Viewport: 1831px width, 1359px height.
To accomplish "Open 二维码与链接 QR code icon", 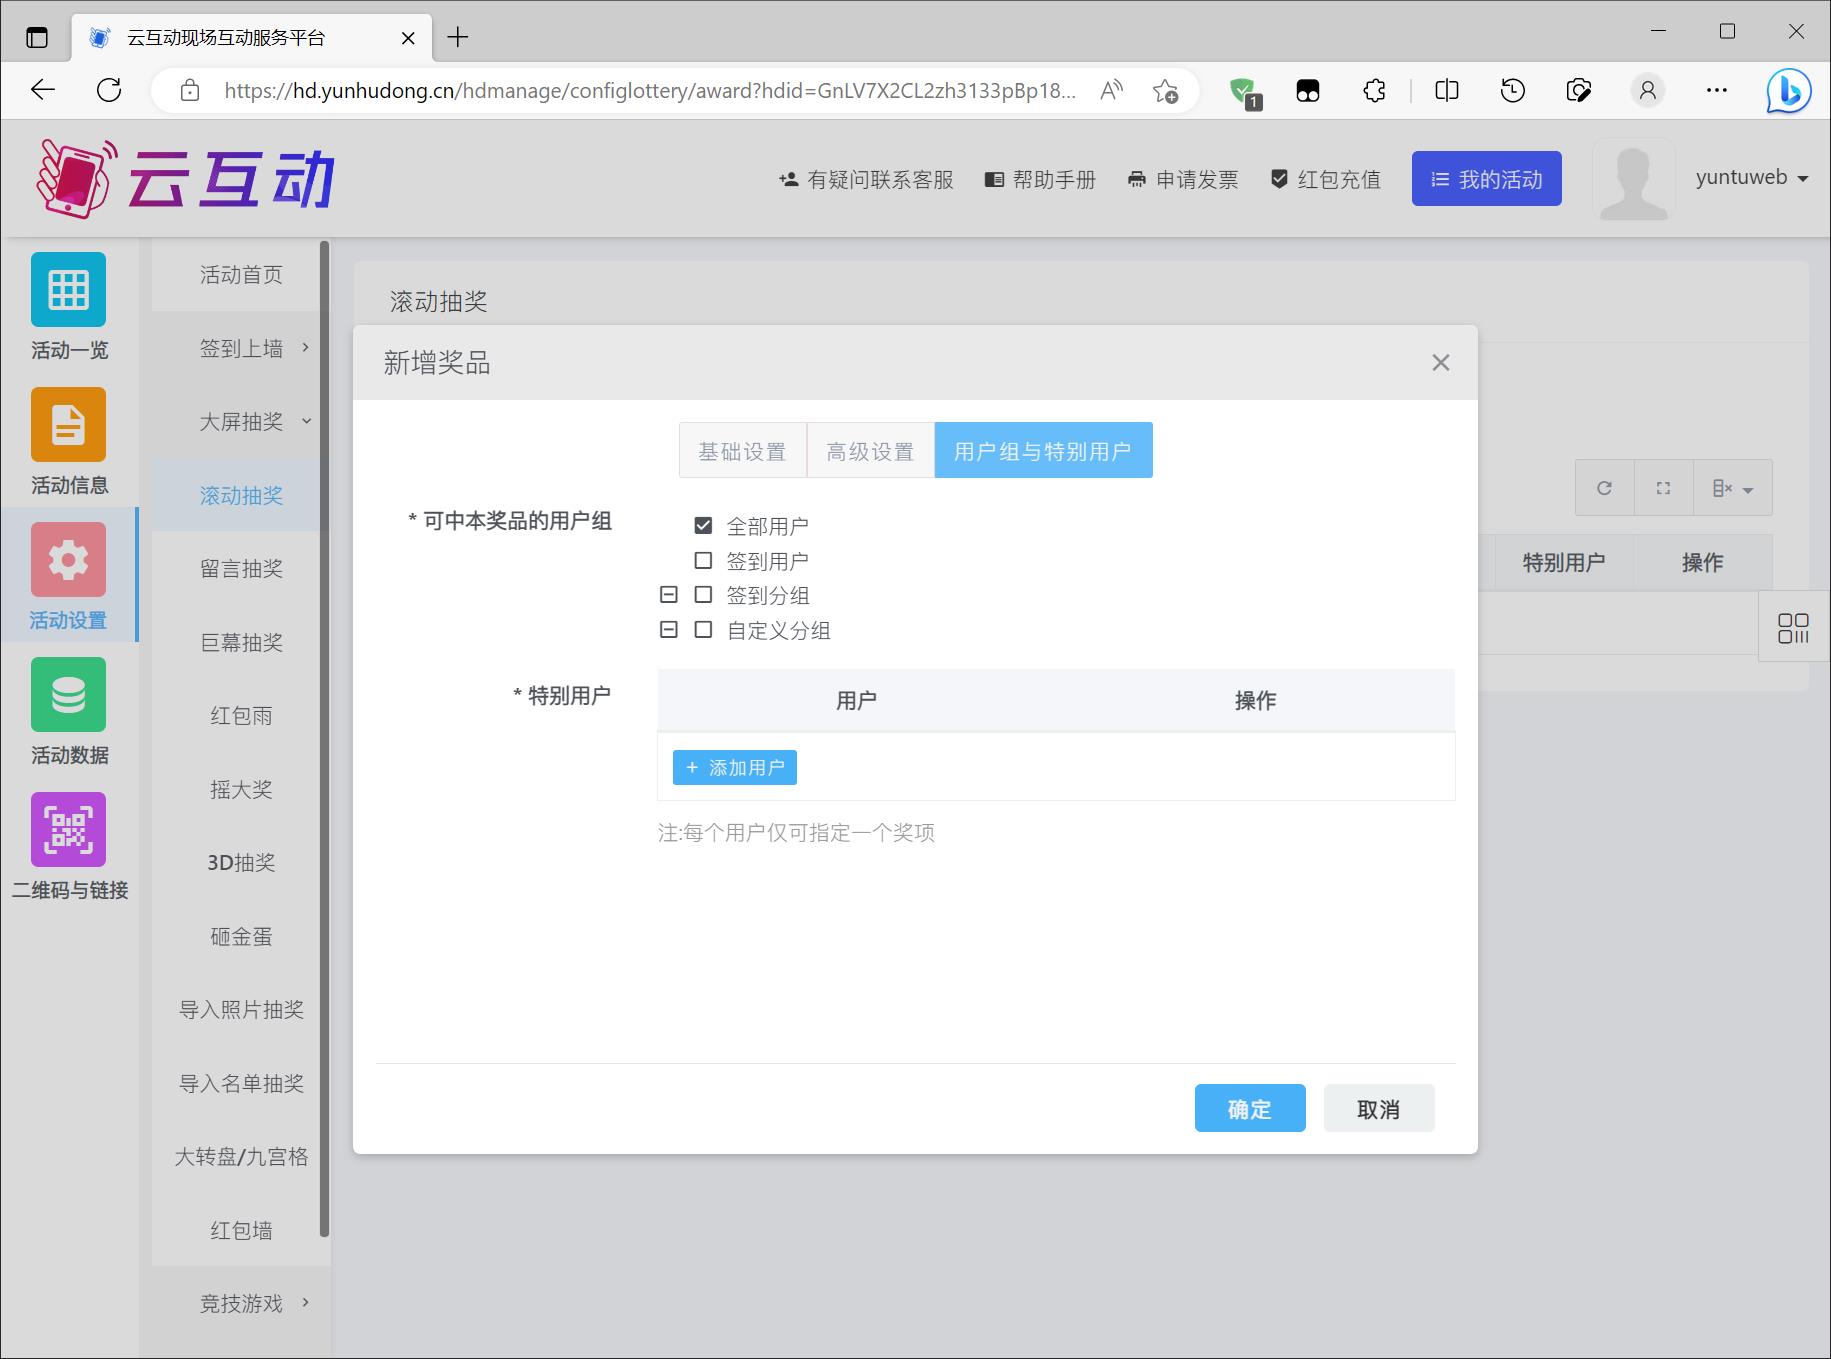I will (x=68, y=830).
